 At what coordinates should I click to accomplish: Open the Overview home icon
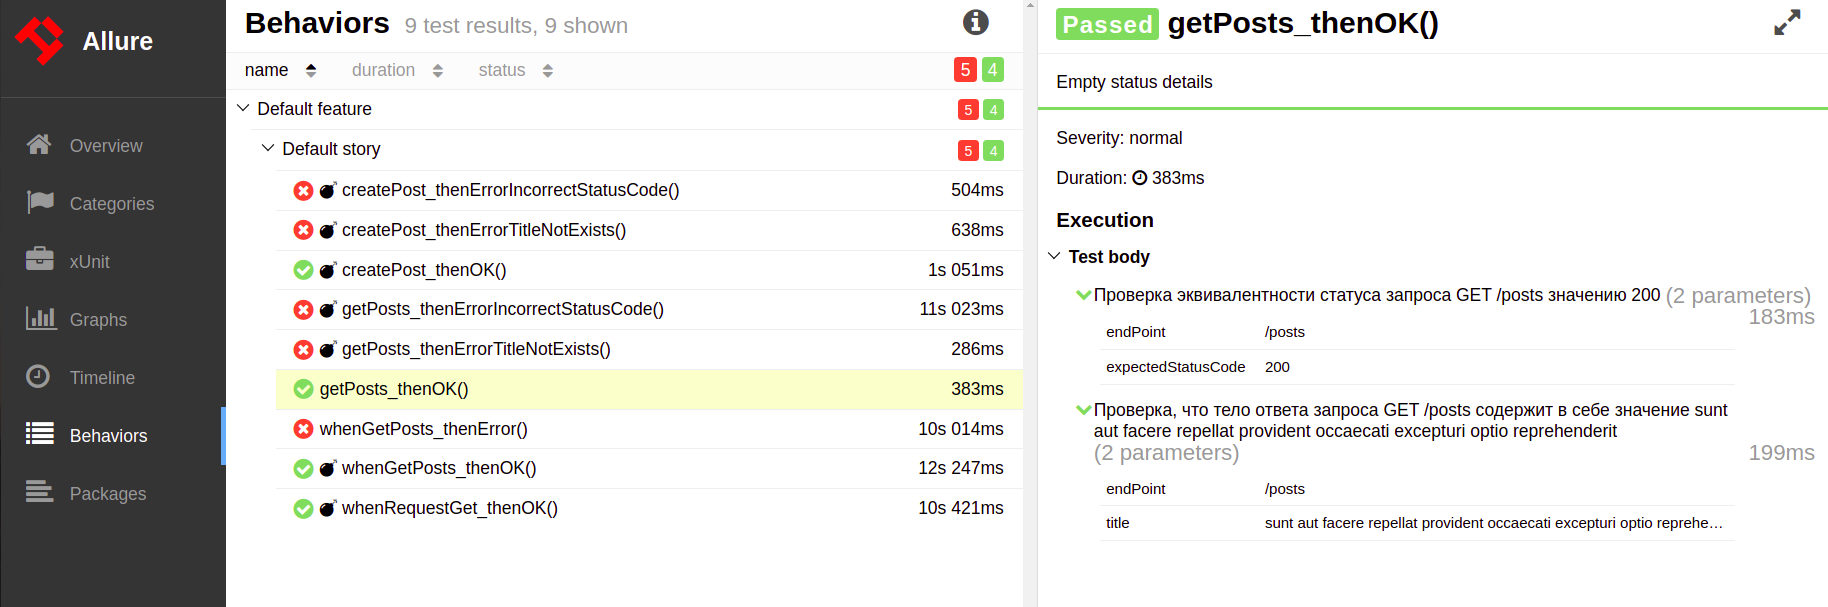(x=39, y=145)
